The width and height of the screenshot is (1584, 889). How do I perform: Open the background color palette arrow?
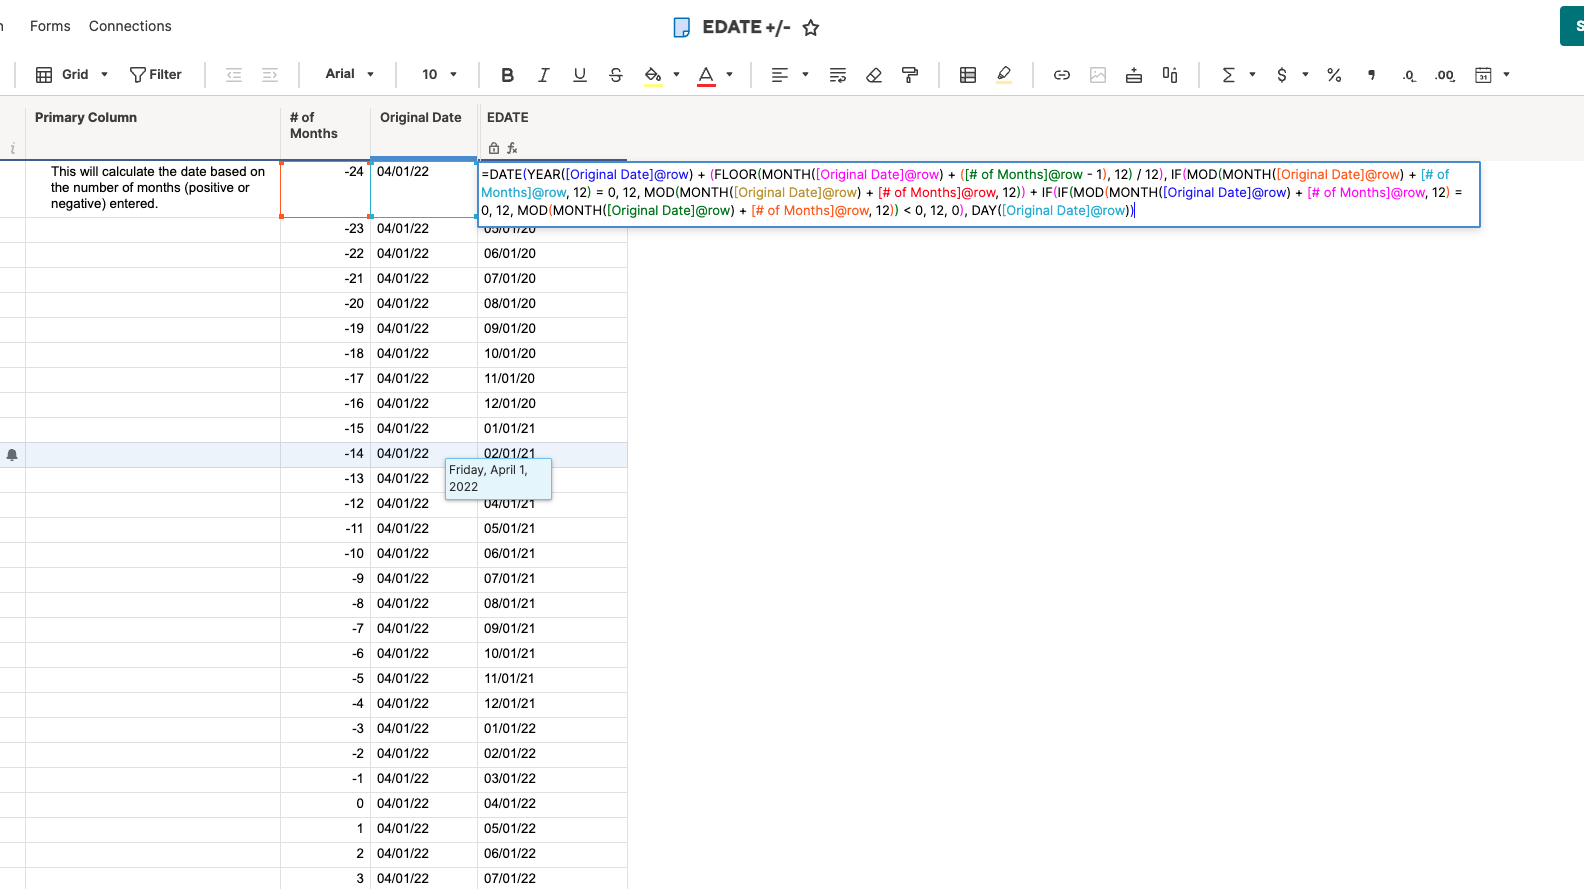pyautogui.click(x=676, y=75)
